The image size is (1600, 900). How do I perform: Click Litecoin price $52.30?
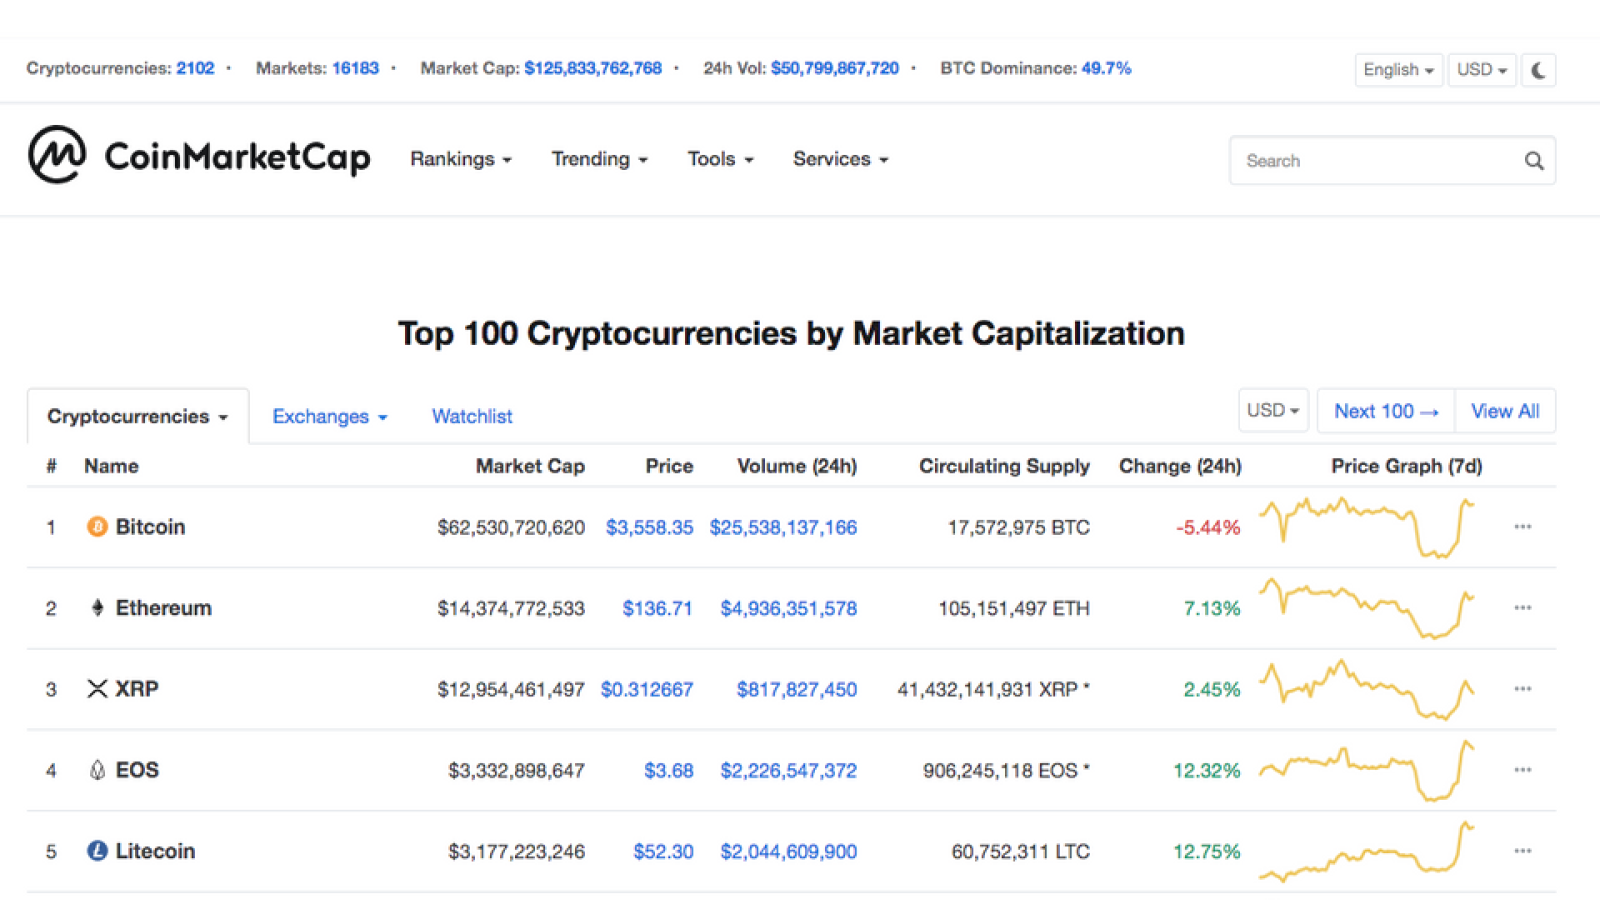pyautogui.click(x=663, y=851)
